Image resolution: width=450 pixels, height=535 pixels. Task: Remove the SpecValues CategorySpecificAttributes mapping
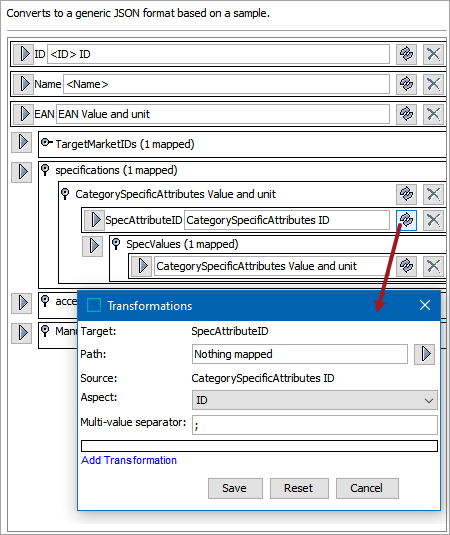[x=433, y=266]
